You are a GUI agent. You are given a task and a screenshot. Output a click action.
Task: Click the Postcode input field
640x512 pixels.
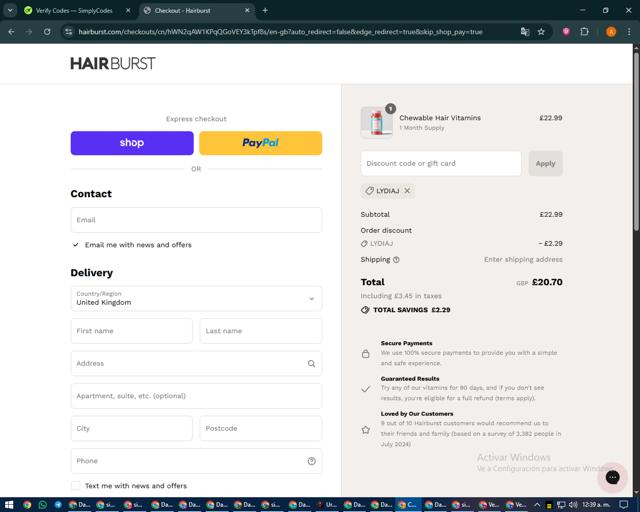click(x=261, y=428)
